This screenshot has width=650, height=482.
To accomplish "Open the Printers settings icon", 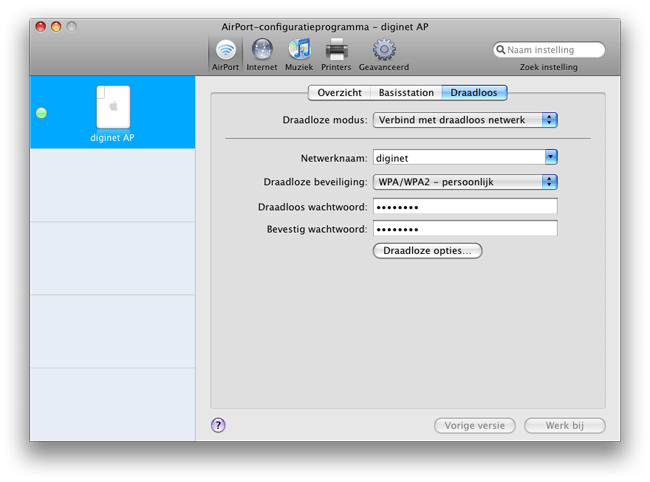I will point(336,49).
